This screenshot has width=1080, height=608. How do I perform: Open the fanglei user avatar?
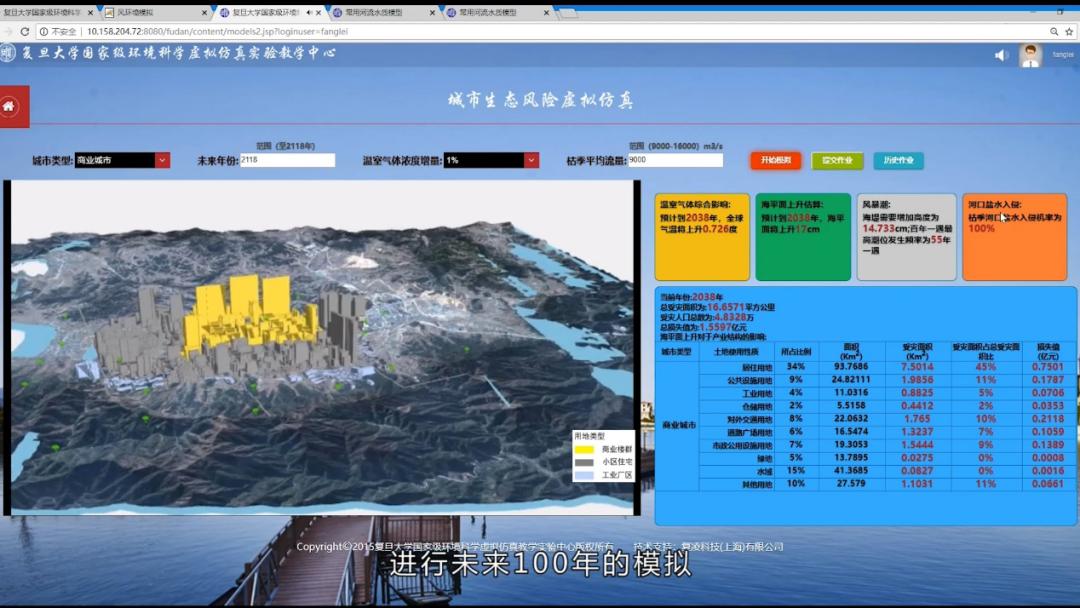tap(1030, 56)
